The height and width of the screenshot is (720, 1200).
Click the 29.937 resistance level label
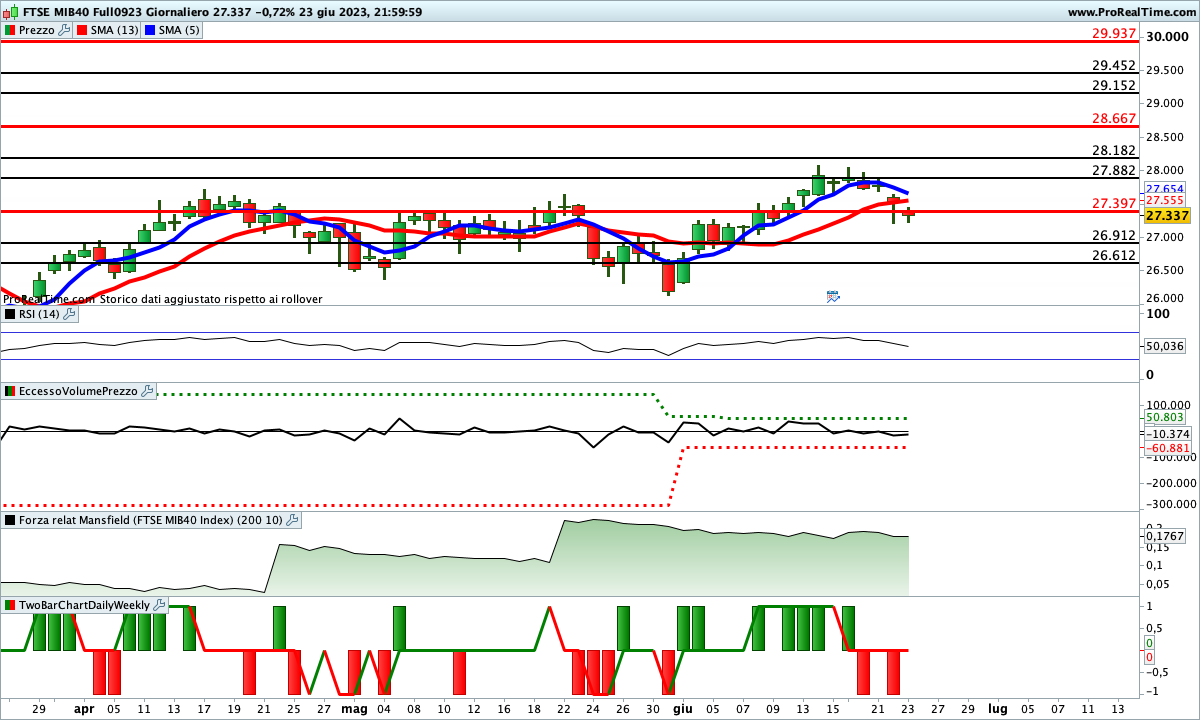[1114, 33]
